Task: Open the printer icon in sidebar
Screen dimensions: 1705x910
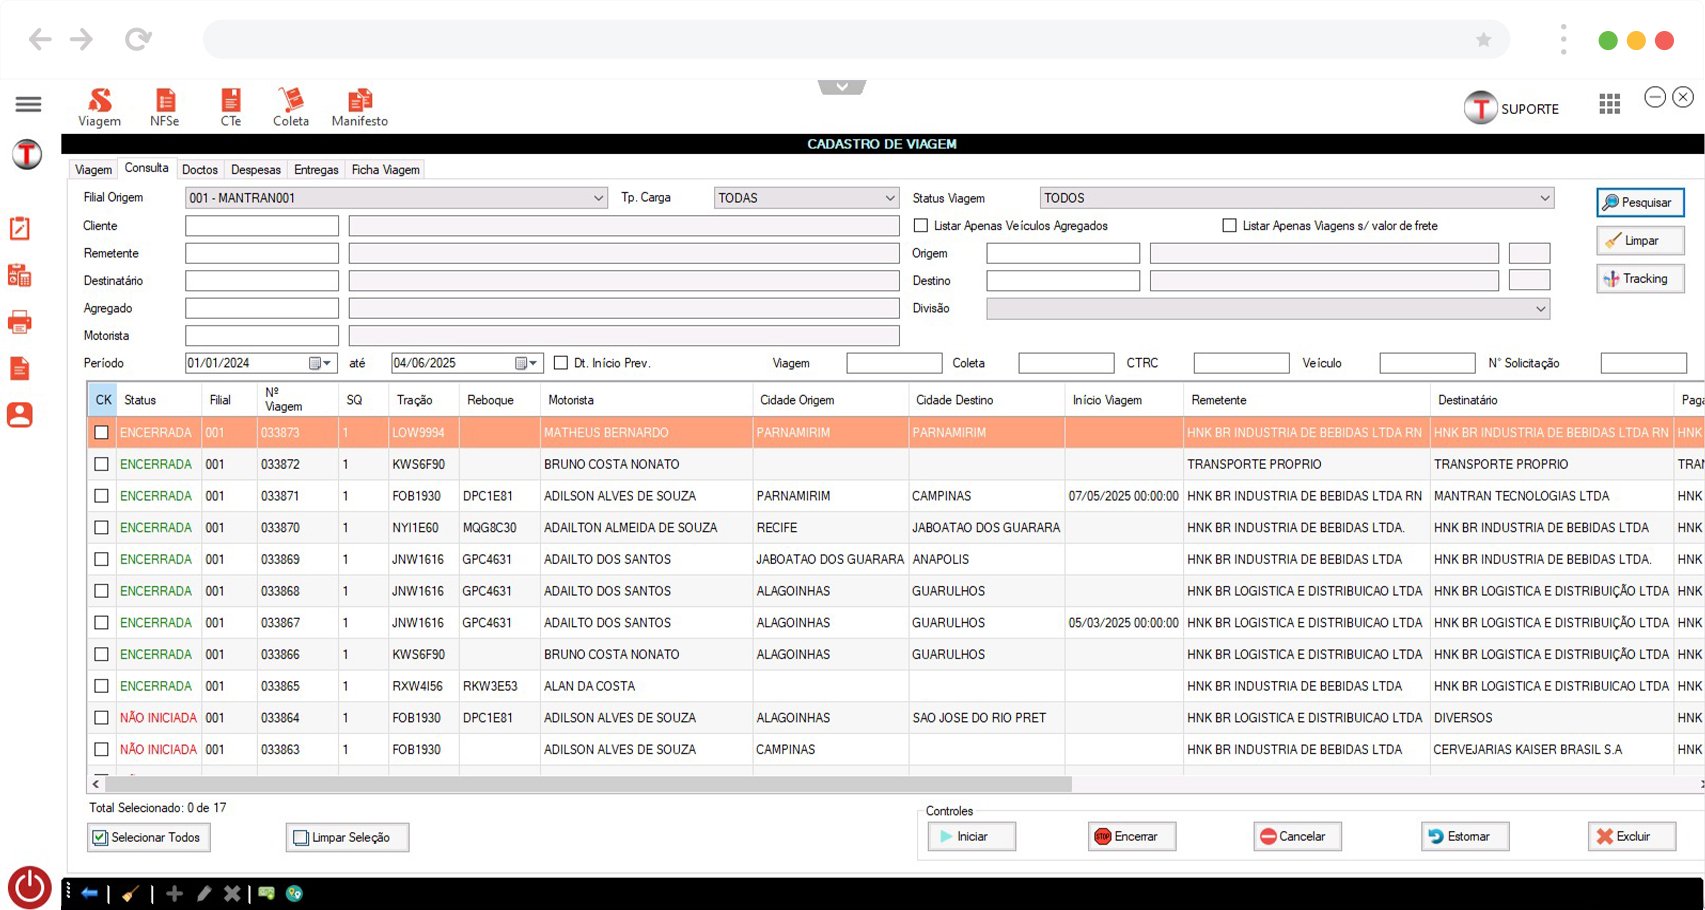Action: (19, 322)
